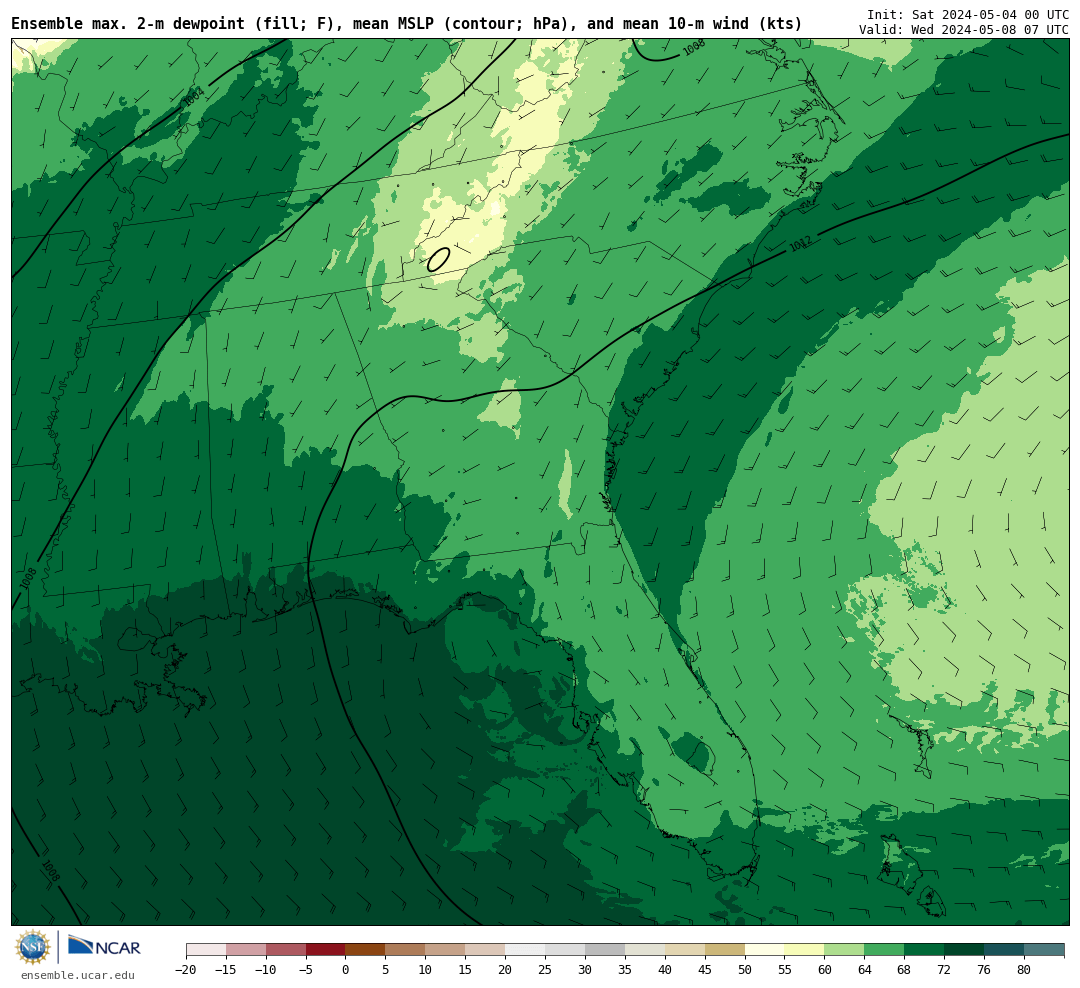
Task: Click the 40 tick label on the colorbar
Action: click(x=665, y=969)
